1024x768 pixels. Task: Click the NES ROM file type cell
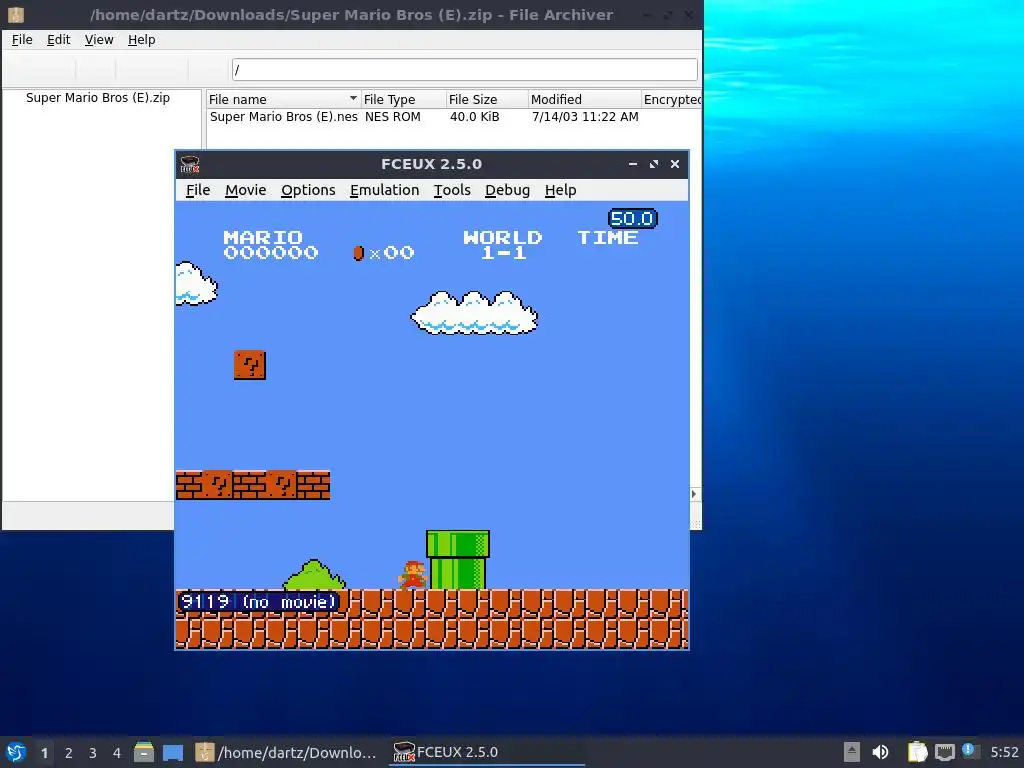[x=392, y=117]
